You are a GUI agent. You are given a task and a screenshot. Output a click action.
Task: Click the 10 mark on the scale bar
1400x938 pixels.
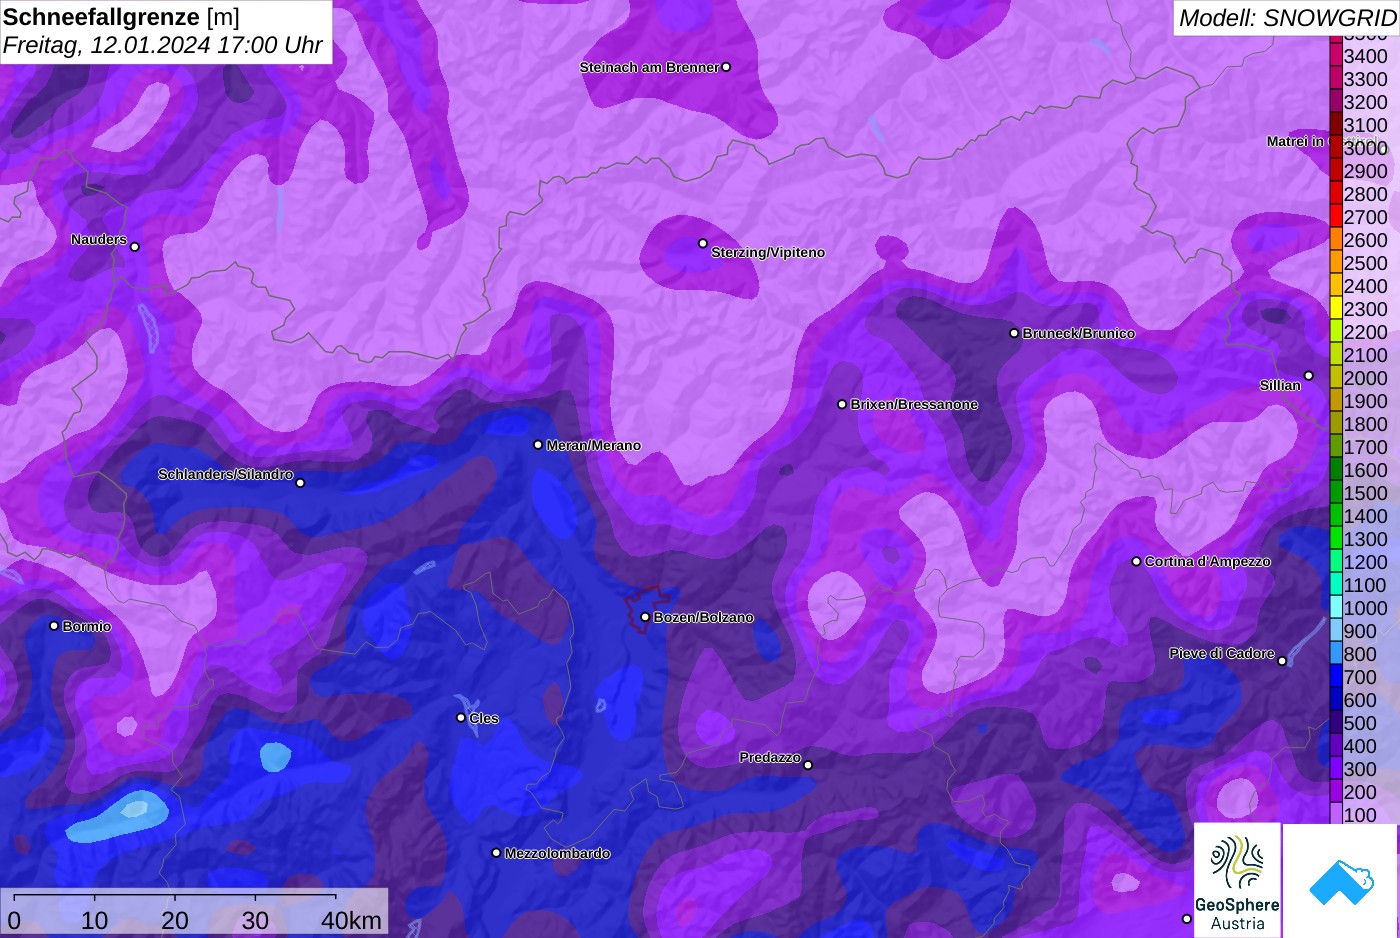(94, 920)
